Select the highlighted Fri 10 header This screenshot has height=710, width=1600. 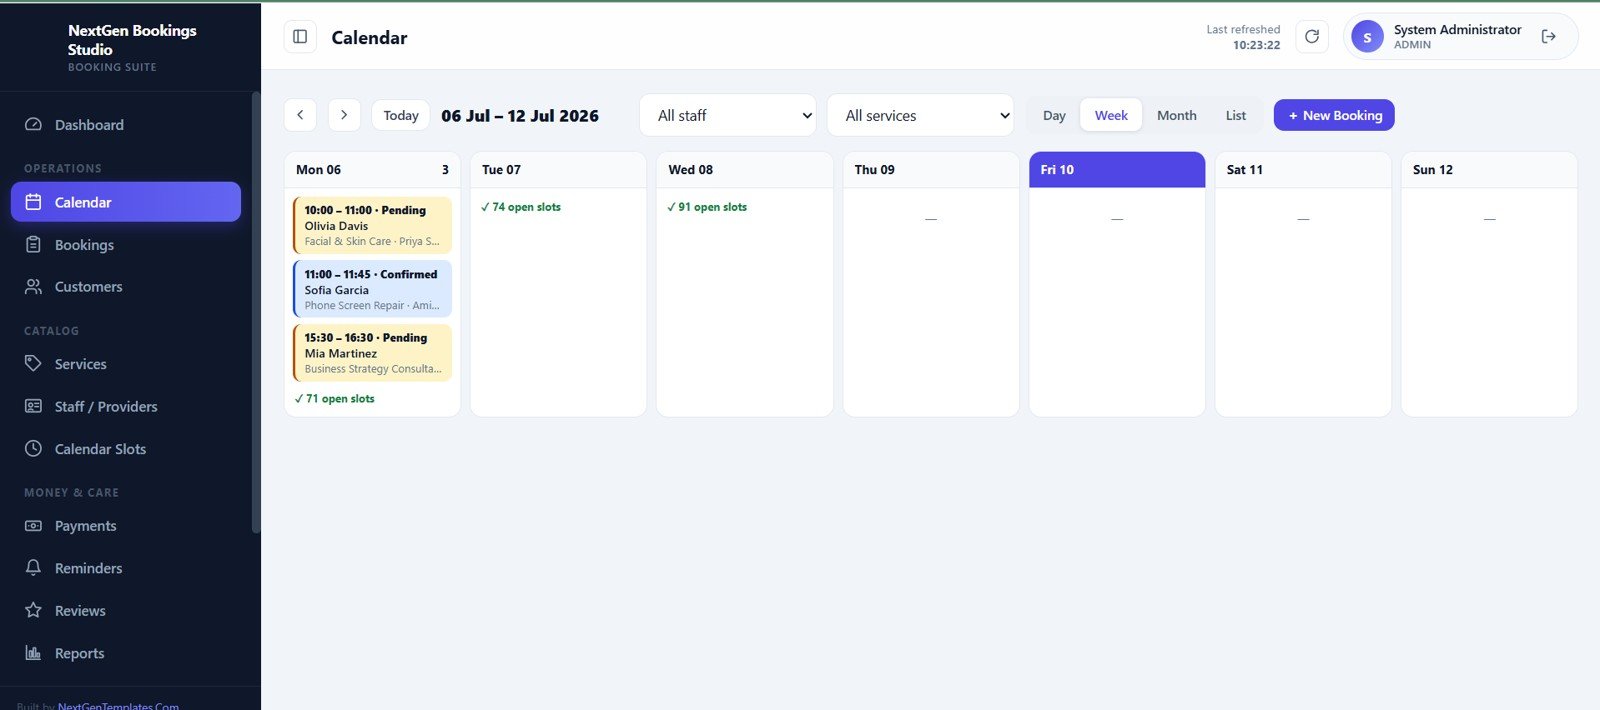(1117, 170)
